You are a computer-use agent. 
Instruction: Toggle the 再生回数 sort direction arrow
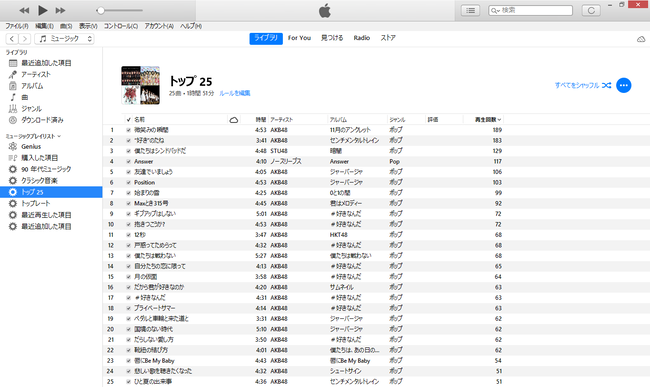click(x=499, y=120)
